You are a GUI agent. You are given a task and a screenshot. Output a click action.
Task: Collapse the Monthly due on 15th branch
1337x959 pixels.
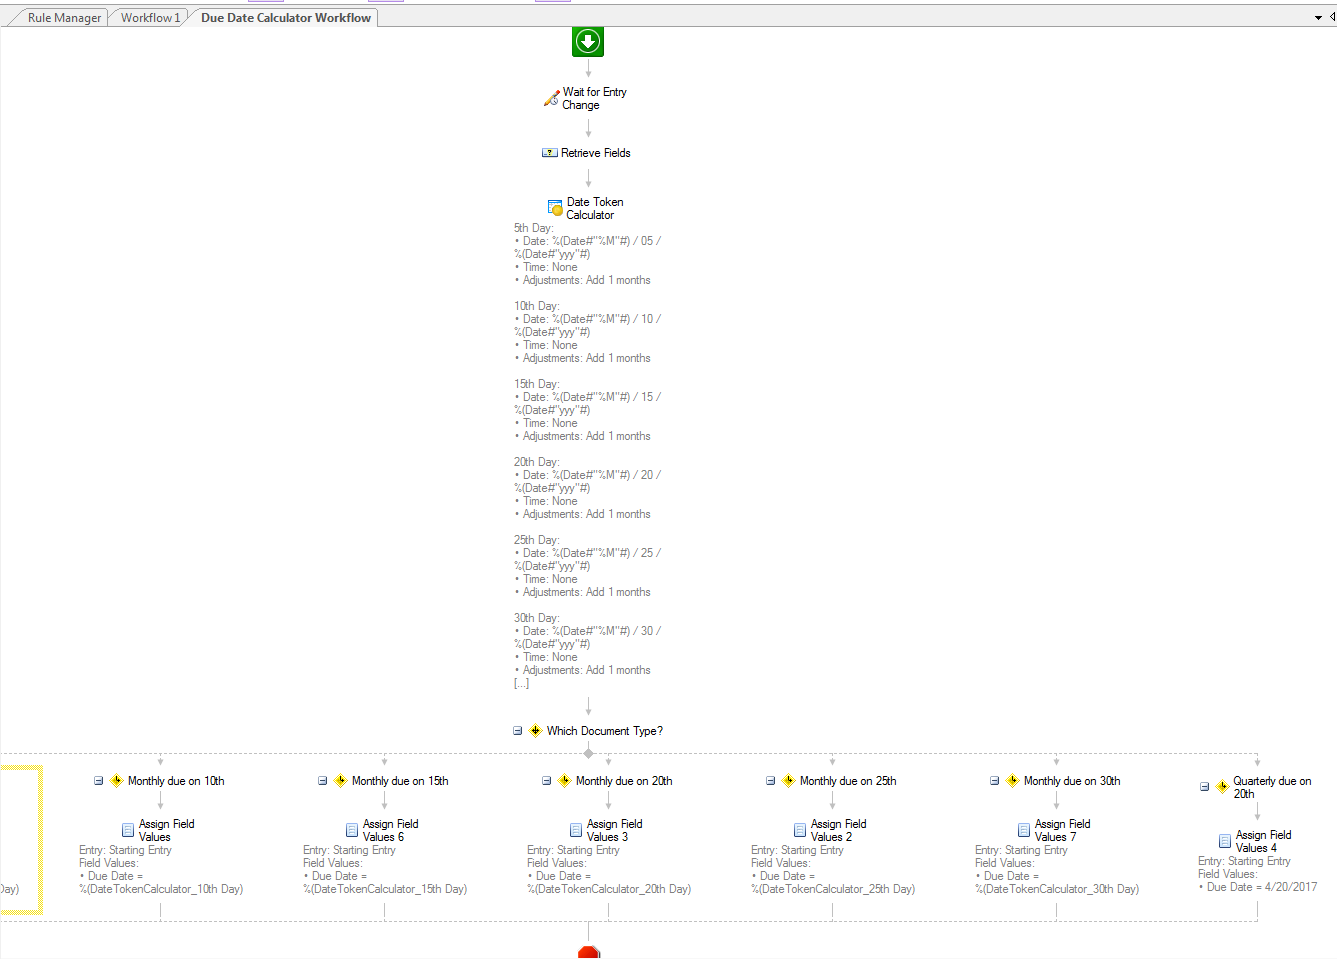pyautogui.click(x=322, y=781)
